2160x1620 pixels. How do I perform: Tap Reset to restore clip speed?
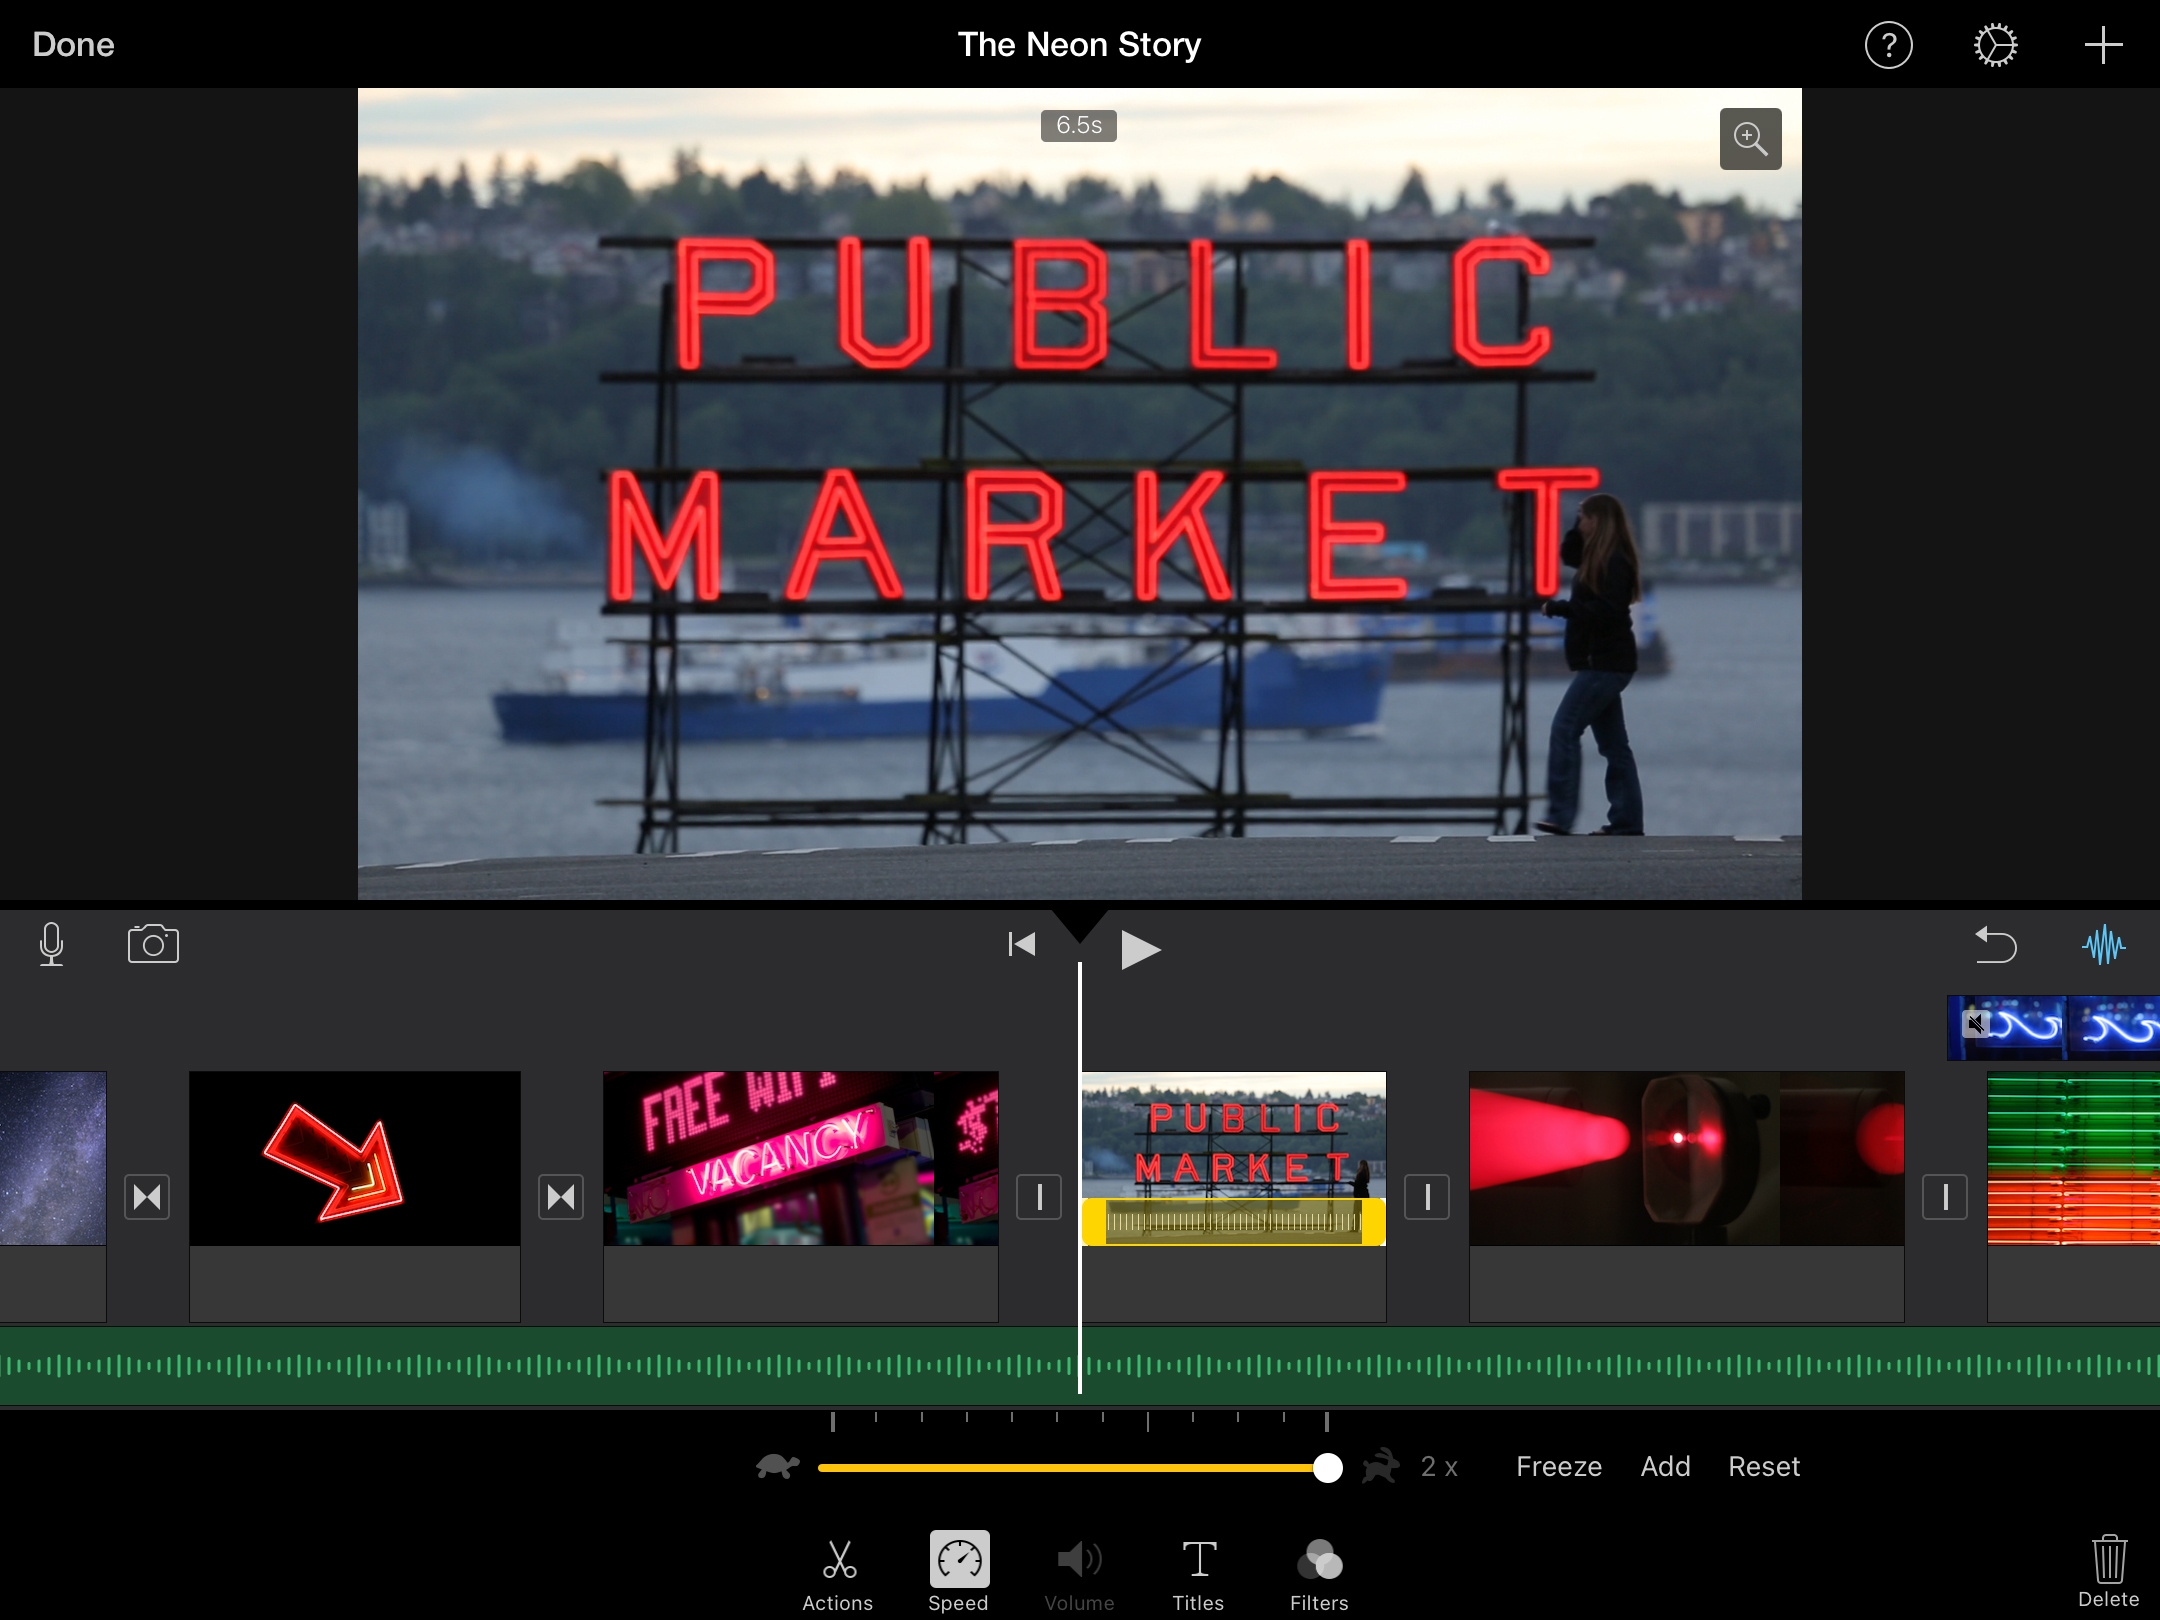click(x=1764, y=1467)
